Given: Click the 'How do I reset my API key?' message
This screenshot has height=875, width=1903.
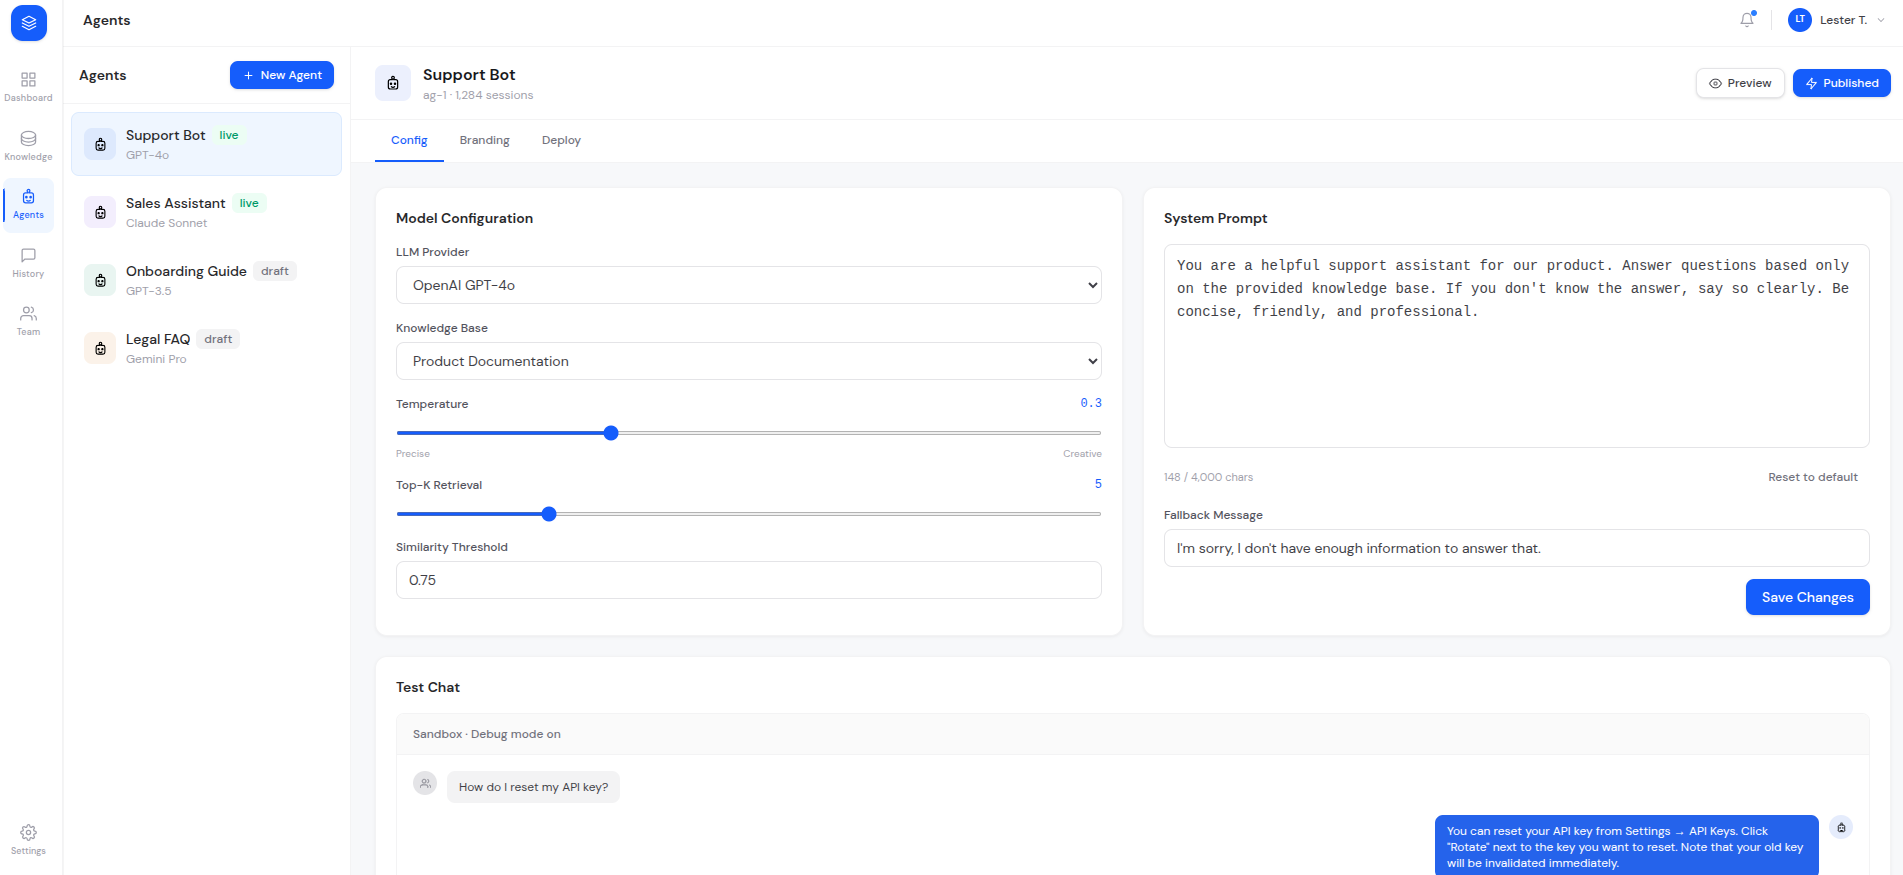Looking at the screenshot, I should [x=533, y=787].
